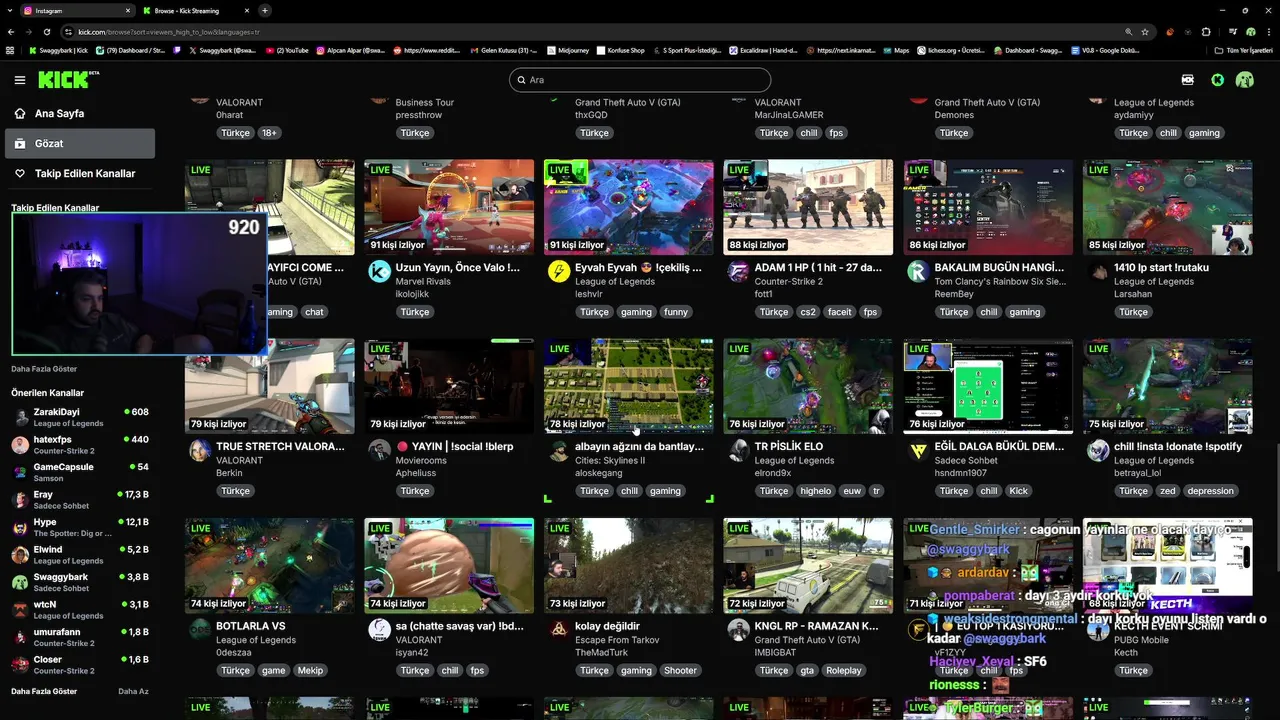Click the inbox icon in Kick header
This screenshot has height=720, width=1280.
point(1188,80)
